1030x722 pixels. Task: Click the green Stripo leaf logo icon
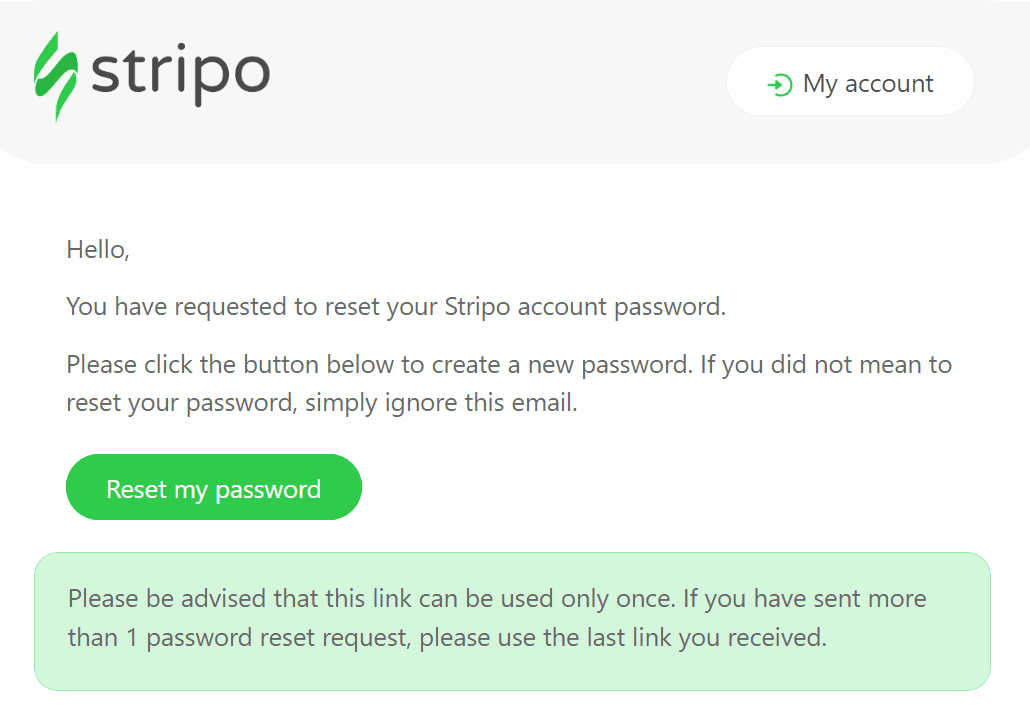click(56, 77)
